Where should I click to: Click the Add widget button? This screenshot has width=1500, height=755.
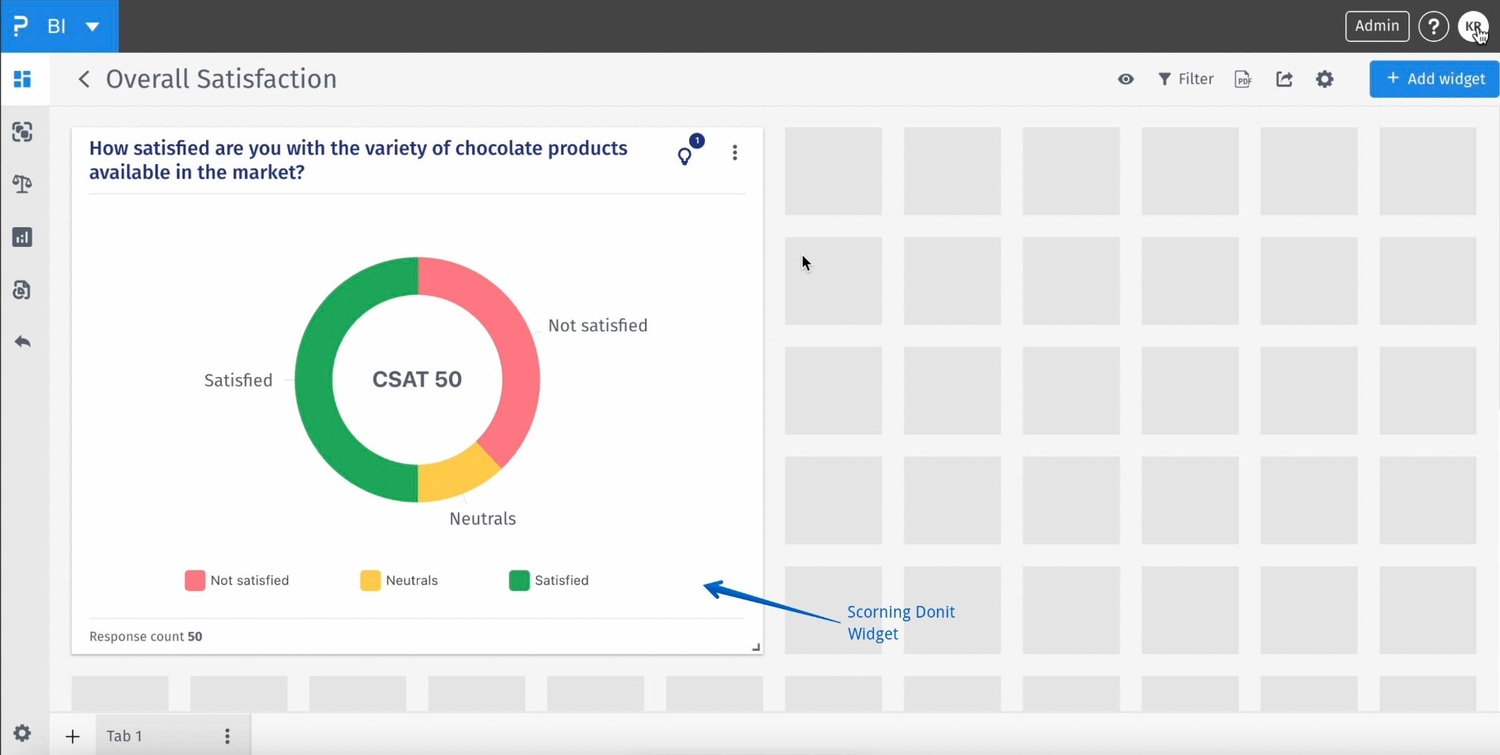click(x=1434, y=79)
